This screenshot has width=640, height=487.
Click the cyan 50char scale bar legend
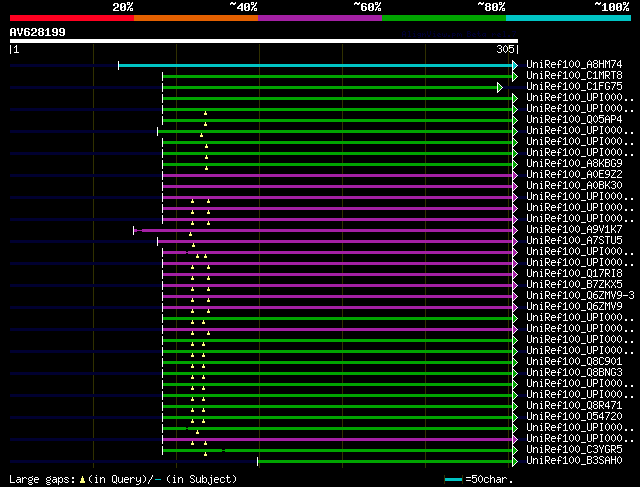(454, 479)
